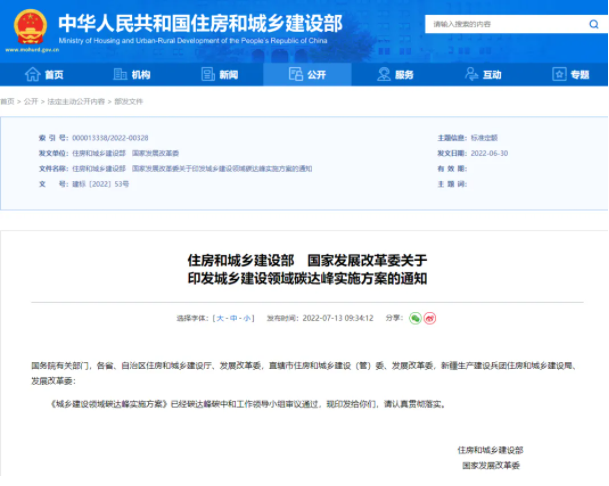Set font size to 中
Image resolution: width=609 pixels, height=486 pixels.
point(233,318)
